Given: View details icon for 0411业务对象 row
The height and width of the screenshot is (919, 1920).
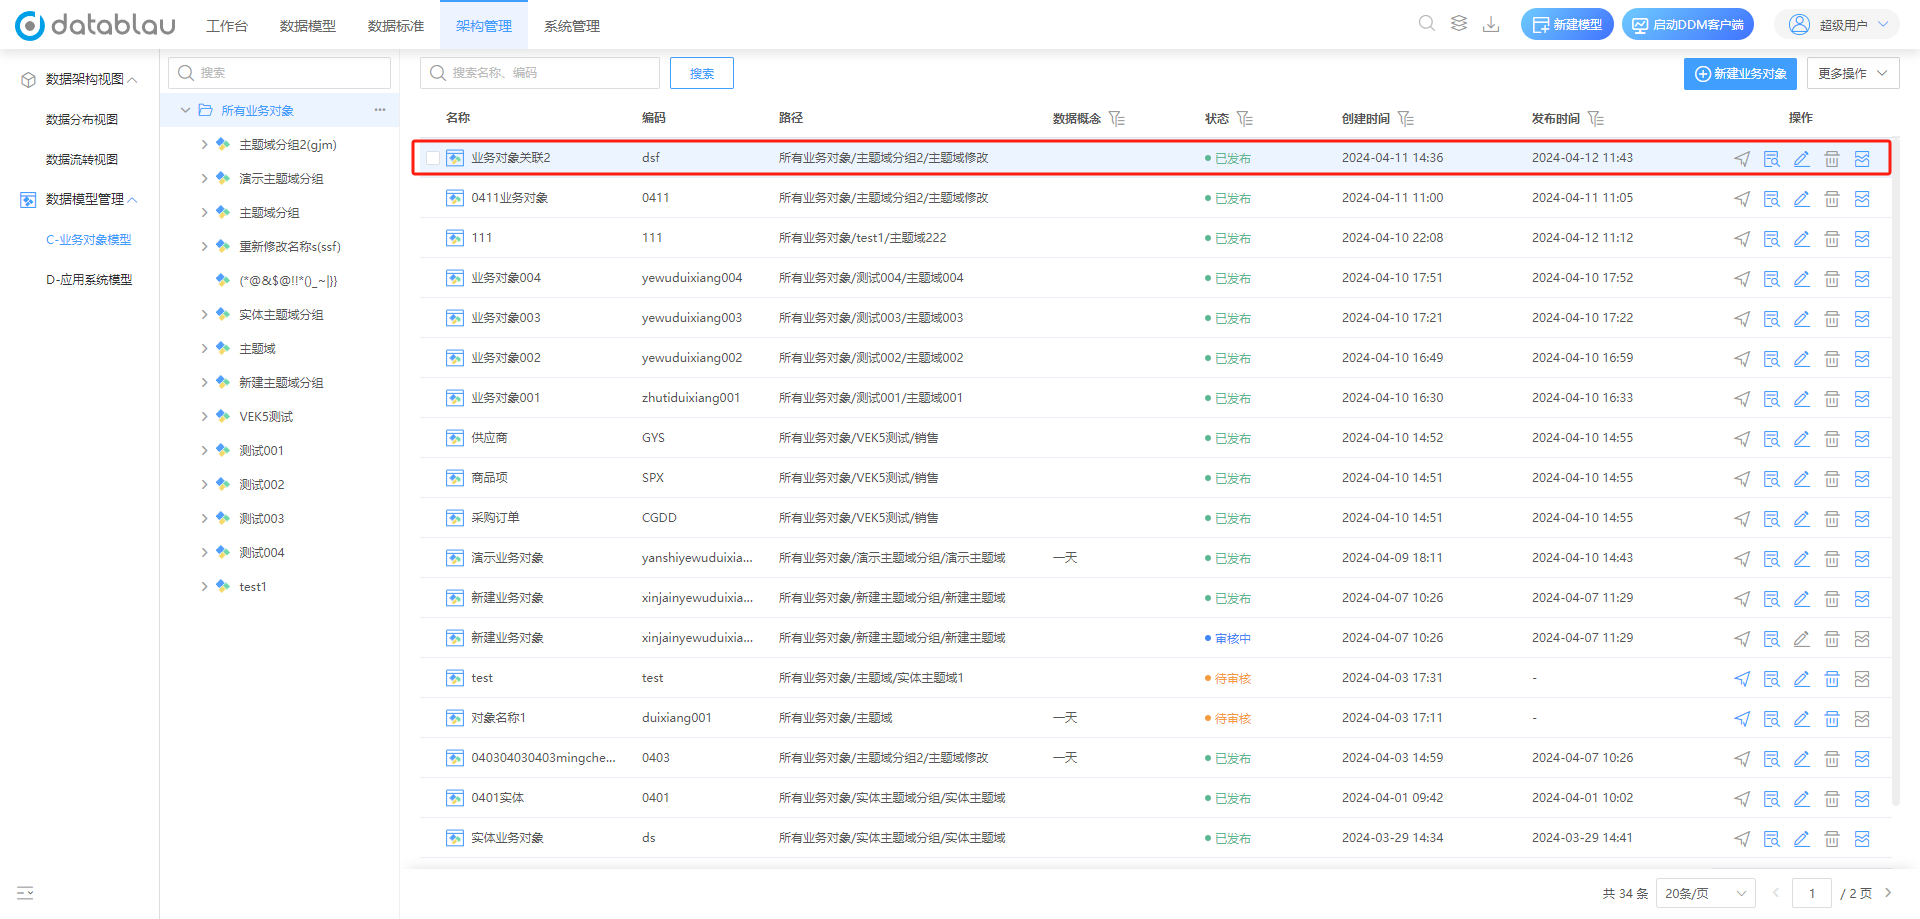Looking at the screenshot, I should point(1772,198).
